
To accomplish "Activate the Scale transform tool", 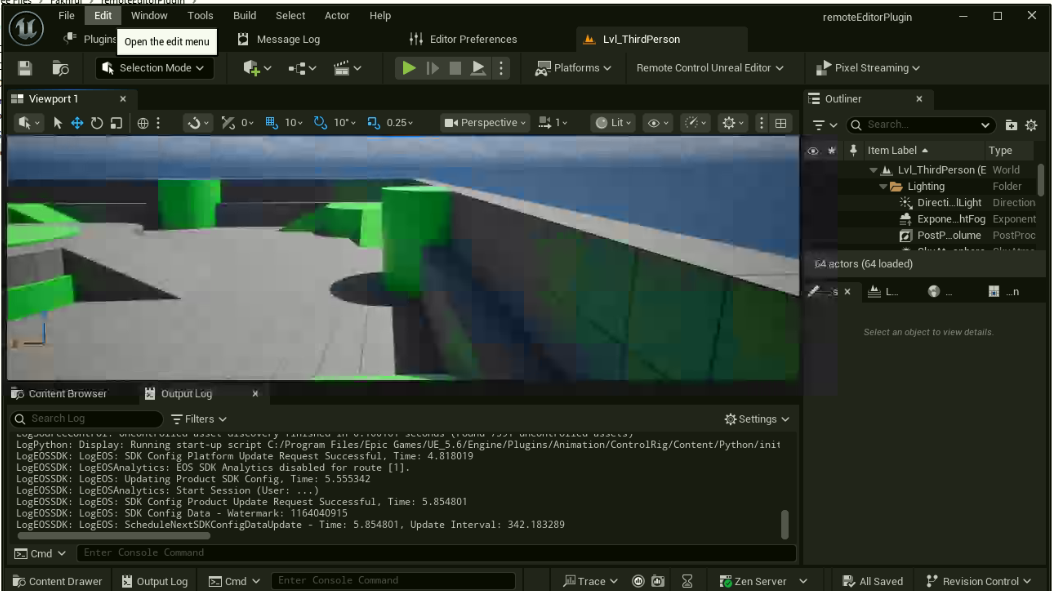I will click(x=116, y=123).
